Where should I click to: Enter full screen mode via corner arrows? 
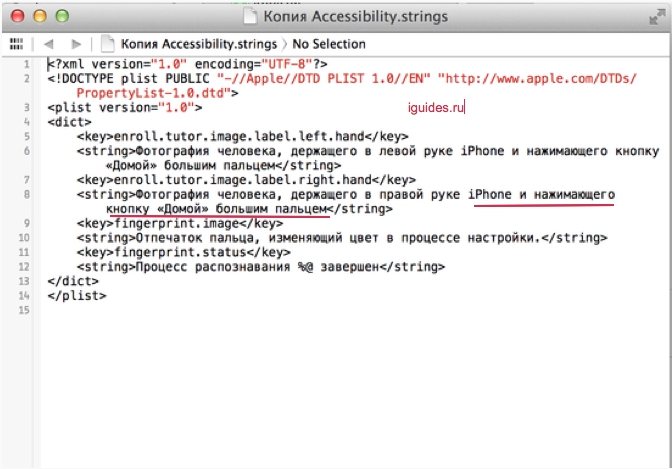(655, 16)
